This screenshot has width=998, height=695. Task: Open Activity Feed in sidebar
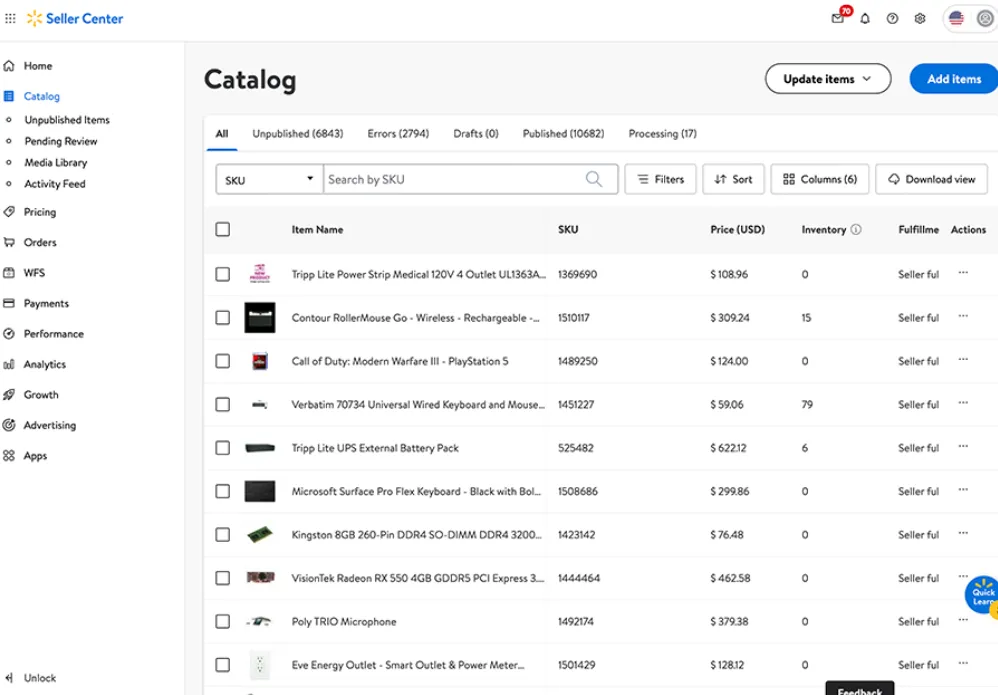click(55, 184)
